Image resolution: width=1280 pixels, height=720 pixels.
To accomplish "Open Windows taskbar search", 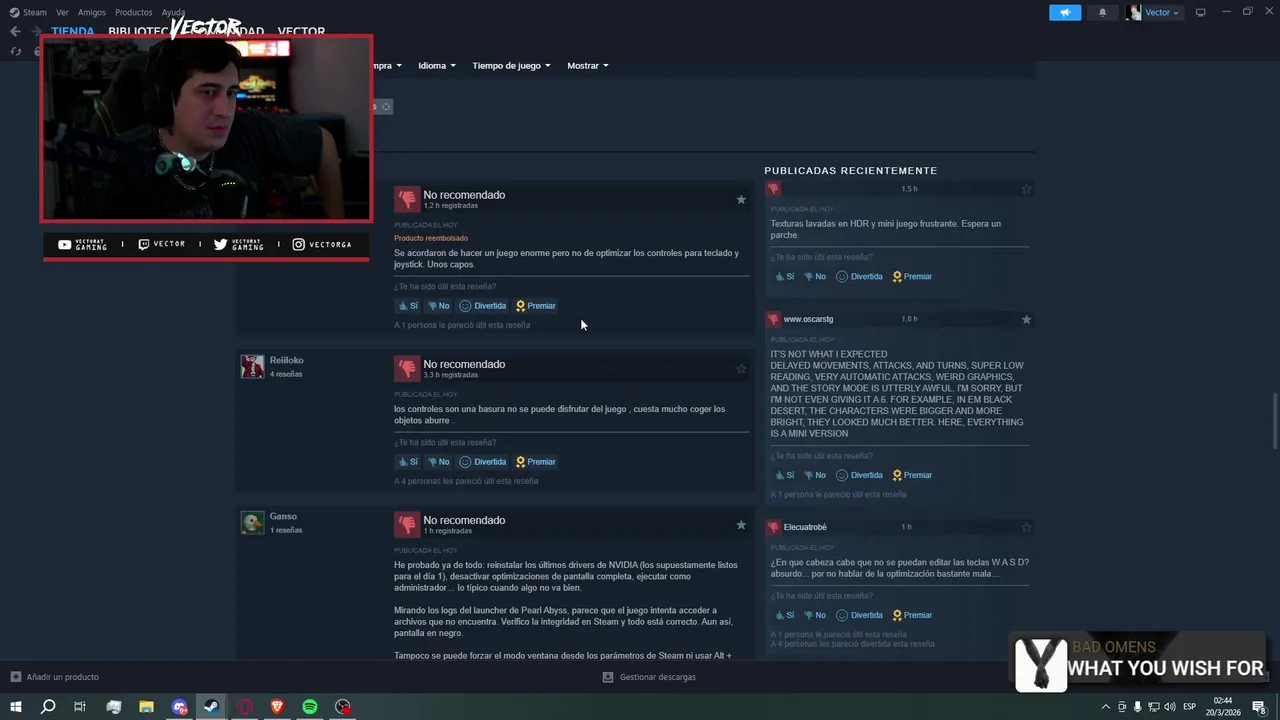I will [48, 707].
